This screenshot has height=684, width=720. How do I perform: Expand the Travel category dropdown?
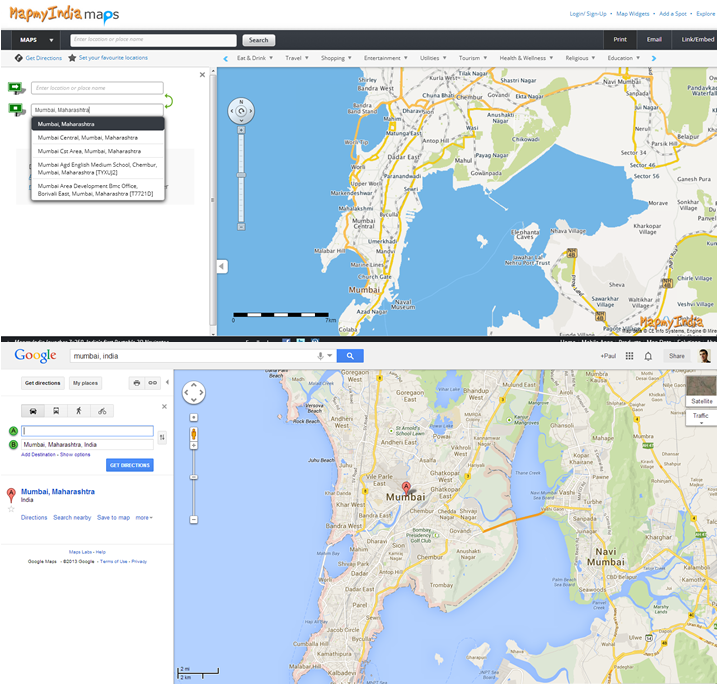point(297,58)
